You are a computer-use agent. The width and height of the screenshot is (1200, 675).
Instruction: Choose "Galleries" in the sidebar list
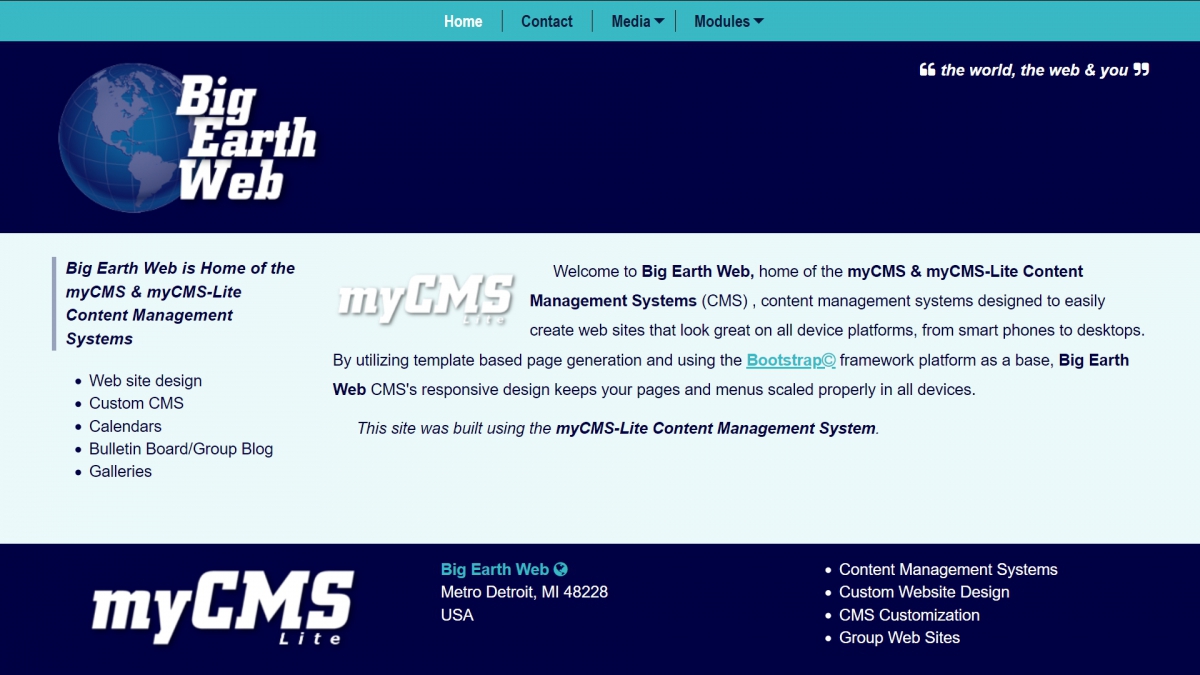point(120,471)
